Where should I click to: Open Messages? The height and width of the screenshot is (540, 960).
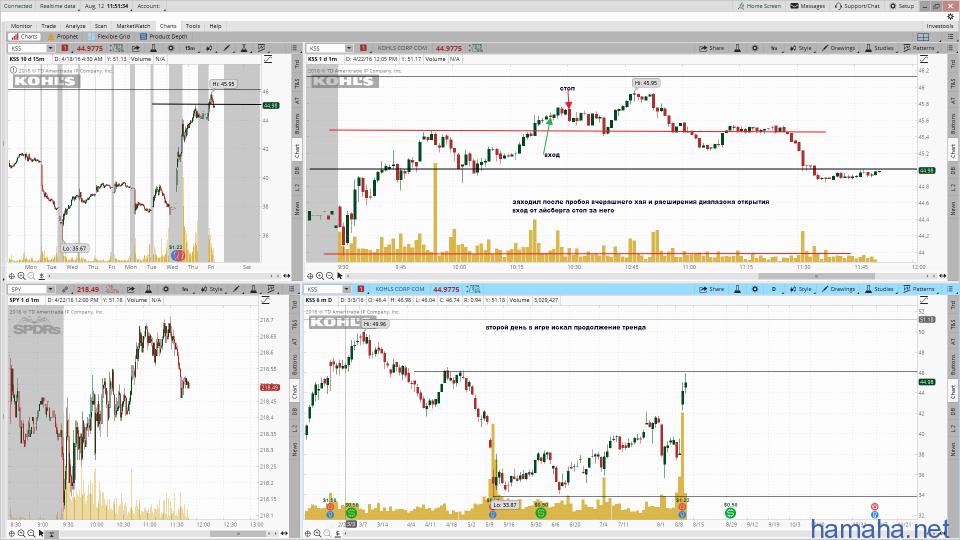click(808, 6)
